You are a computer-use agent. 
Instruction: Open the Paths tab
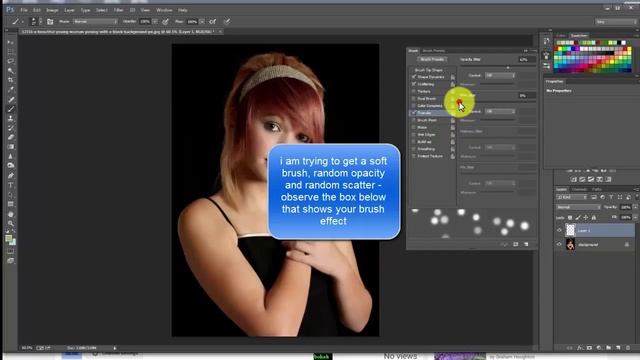pos(597,189)
